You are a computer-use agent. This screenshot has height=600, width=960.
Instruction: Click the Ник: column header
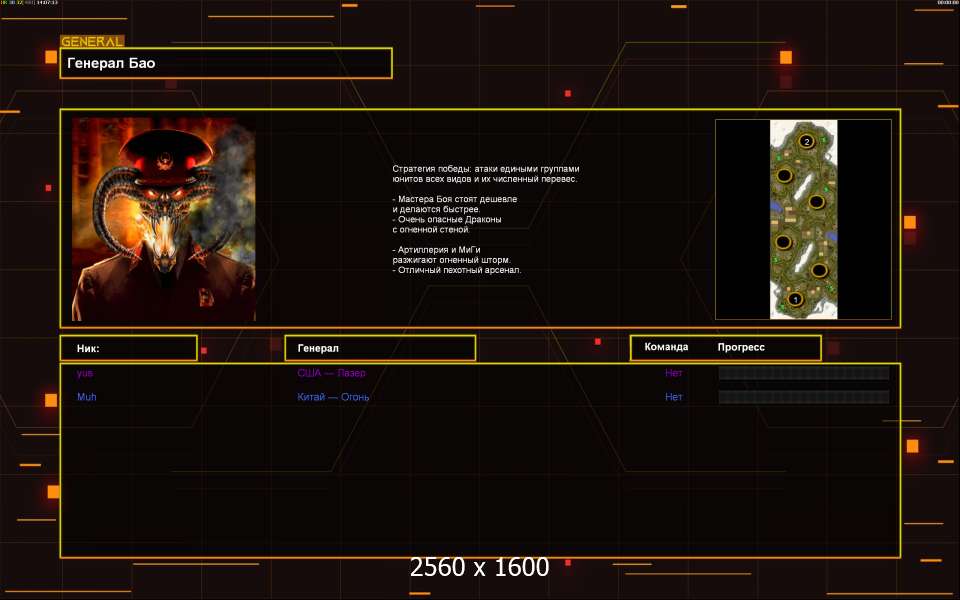pos(128,348)
